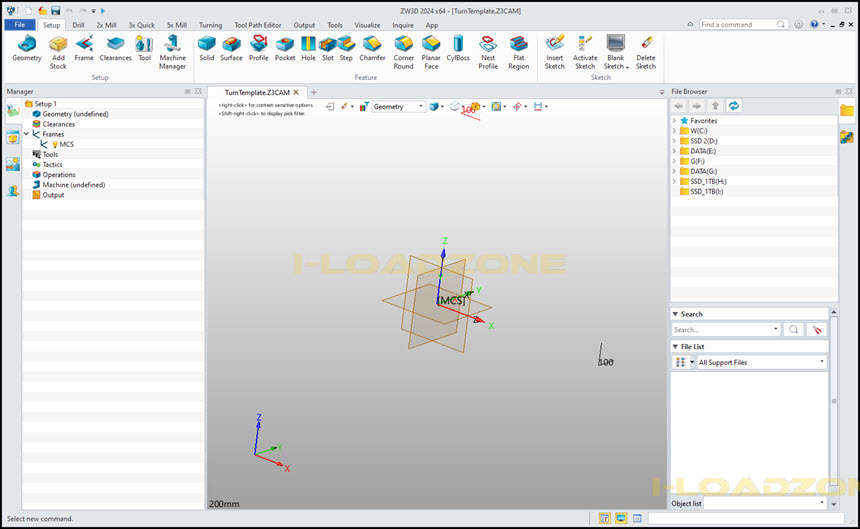The width and height of the screenshot is (860, 529).
Task: Add a new document tab
Action: pos(314,92)
